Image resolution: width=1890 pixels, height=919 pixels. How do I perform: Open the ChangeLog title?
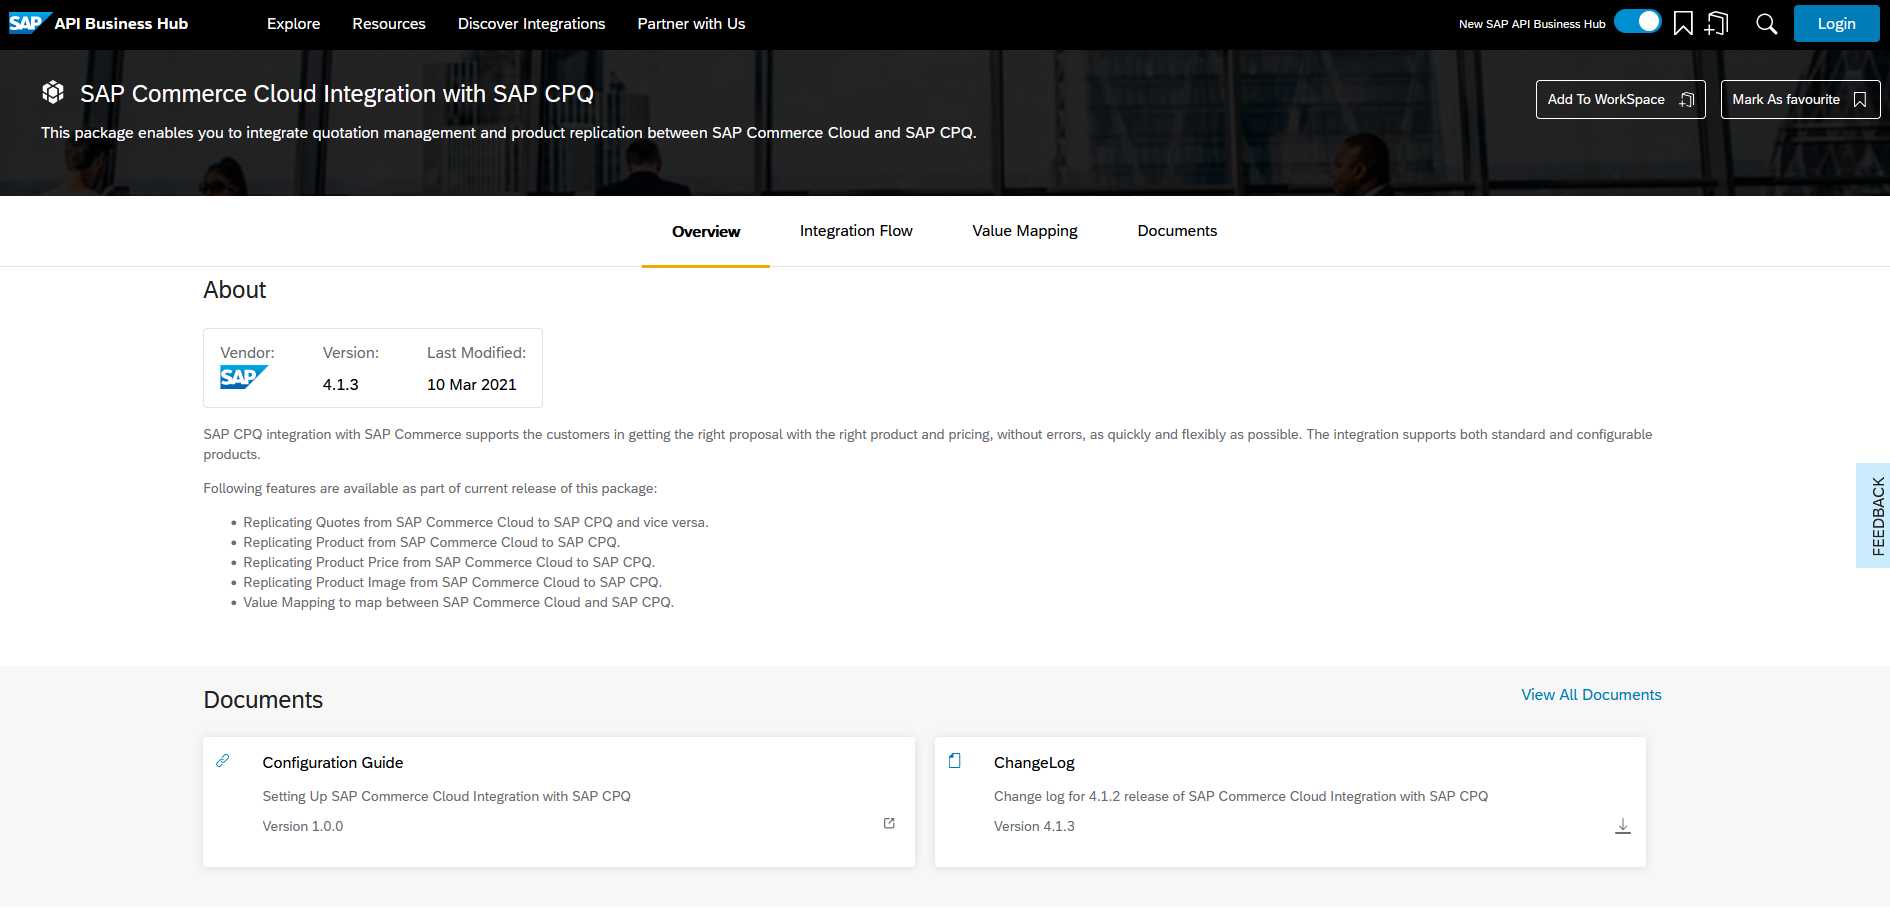coord(1034,763)
